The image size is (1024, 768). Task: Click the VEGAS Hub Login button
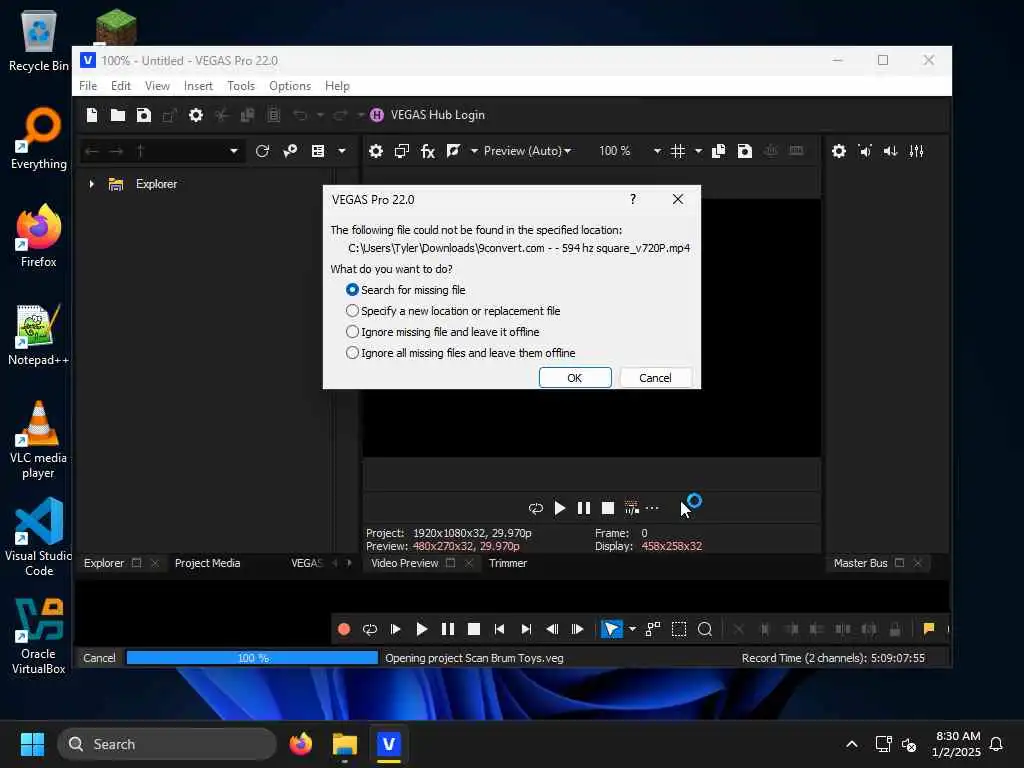(x=428, y=115)
